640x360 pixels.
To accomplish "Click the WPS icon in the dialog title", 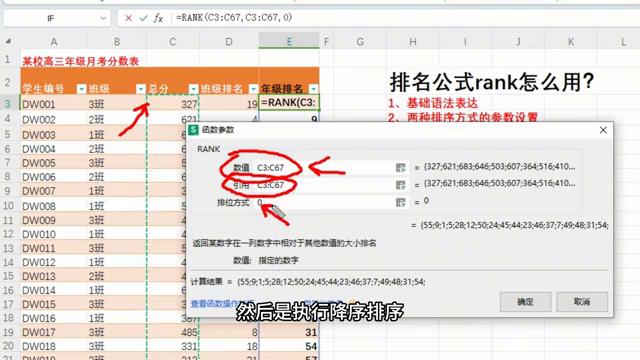I will (193, 130).
